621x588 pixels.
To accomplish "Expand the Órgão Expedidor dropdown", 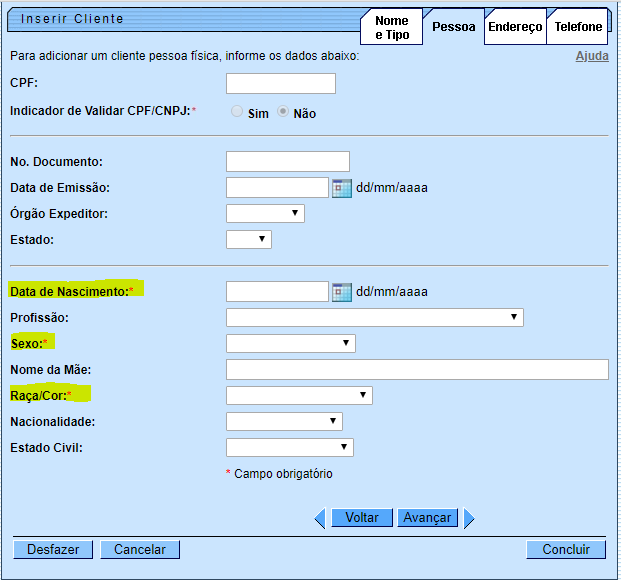I will [265, 213].
